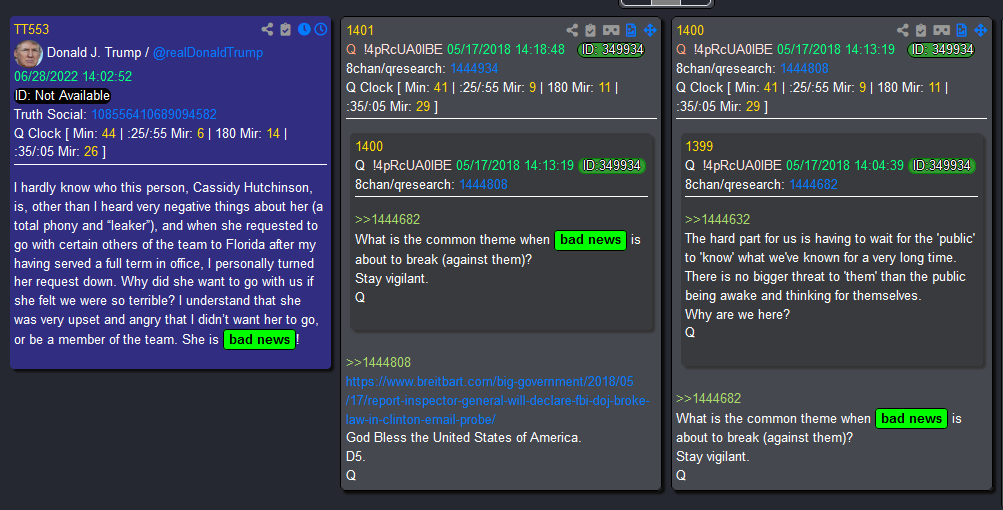Click Q Clock Min value 44
This screenshot has height=510, width=1003.
tap(109, 134)
